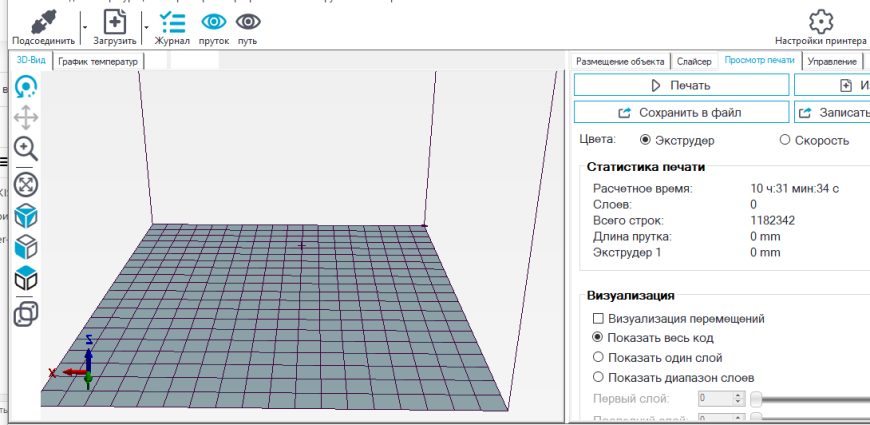Click the Расчетное время label
870x425 pixels.
click(x=643, y=189)
